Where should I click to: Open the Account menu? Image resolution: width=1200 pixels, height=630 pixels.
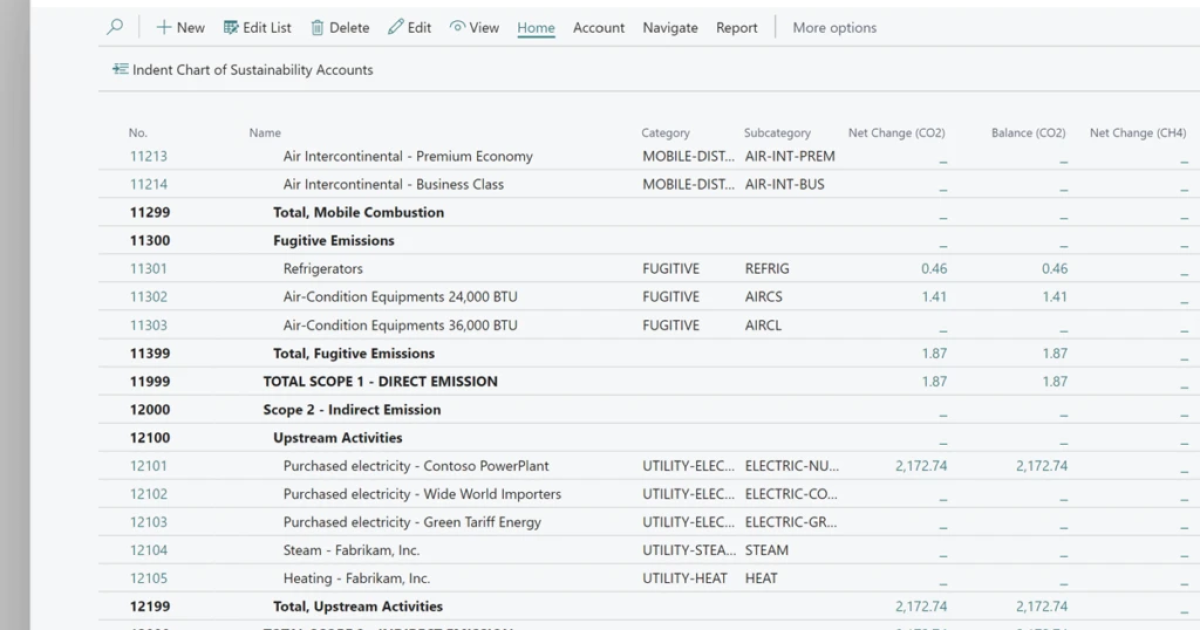[599, 28]
